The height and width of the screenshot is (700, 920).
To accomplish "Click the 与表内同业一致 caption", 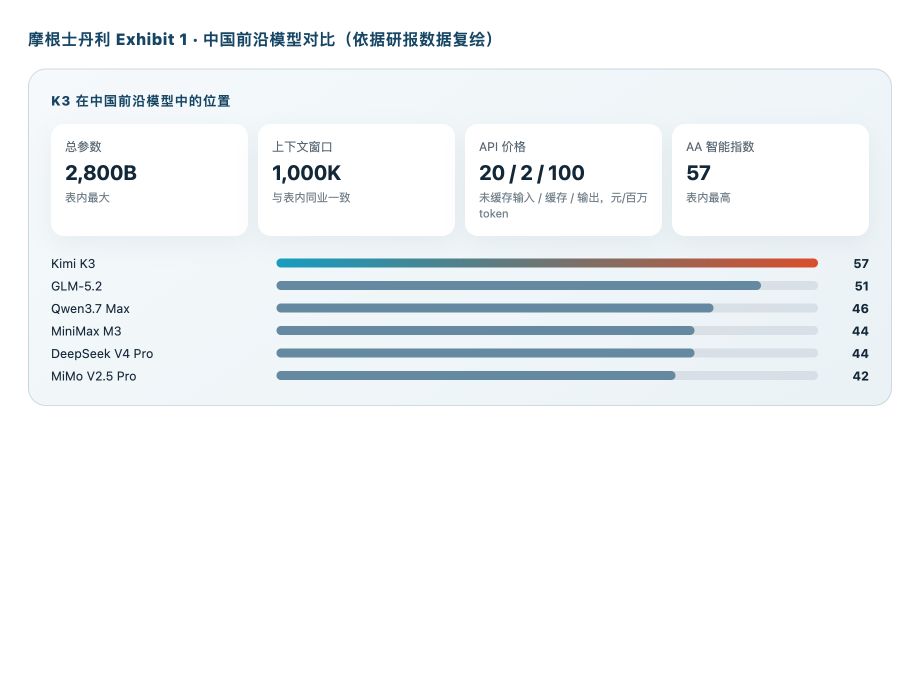I will pos(312,198).
